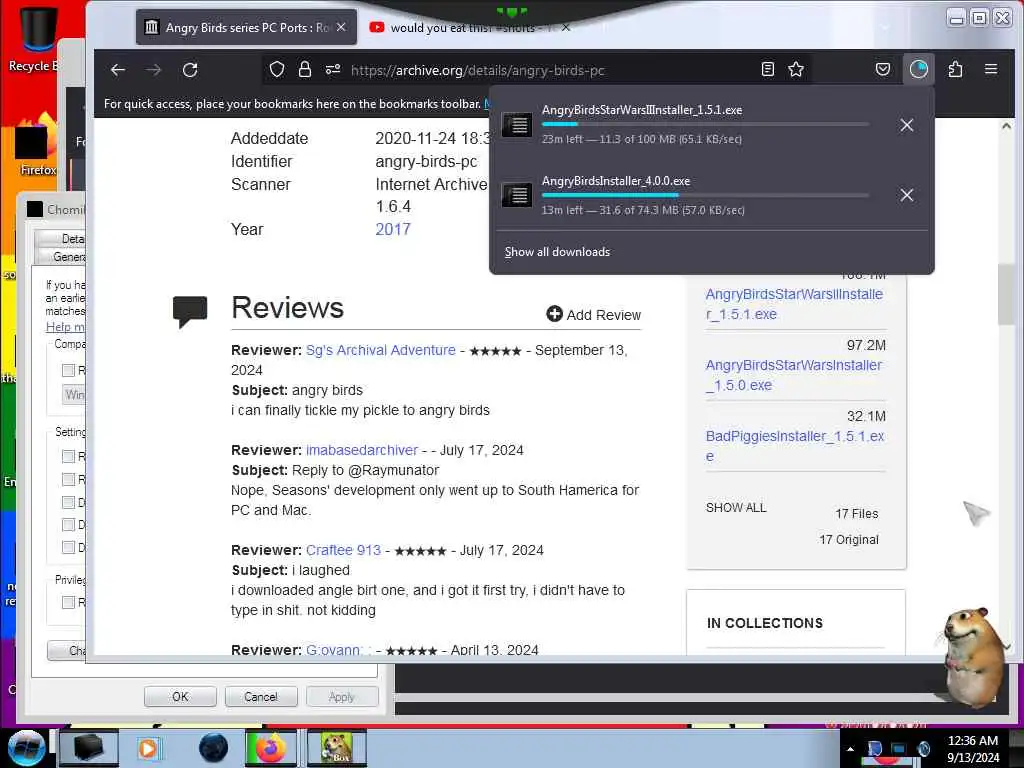Close the YouTube 'would you eat this' tab
The height and width of the screenshot is (768, 1024).
click(566, 27)
